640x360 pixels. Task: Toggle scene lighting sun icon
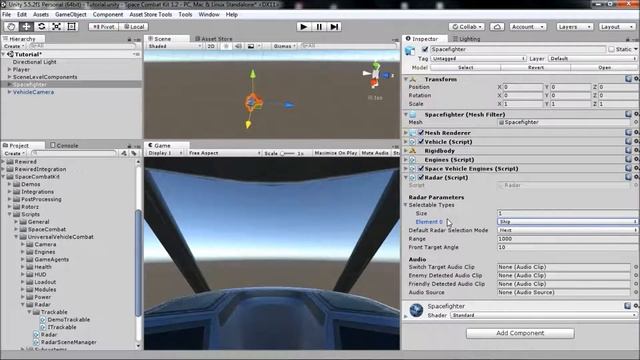click(226, 46)
